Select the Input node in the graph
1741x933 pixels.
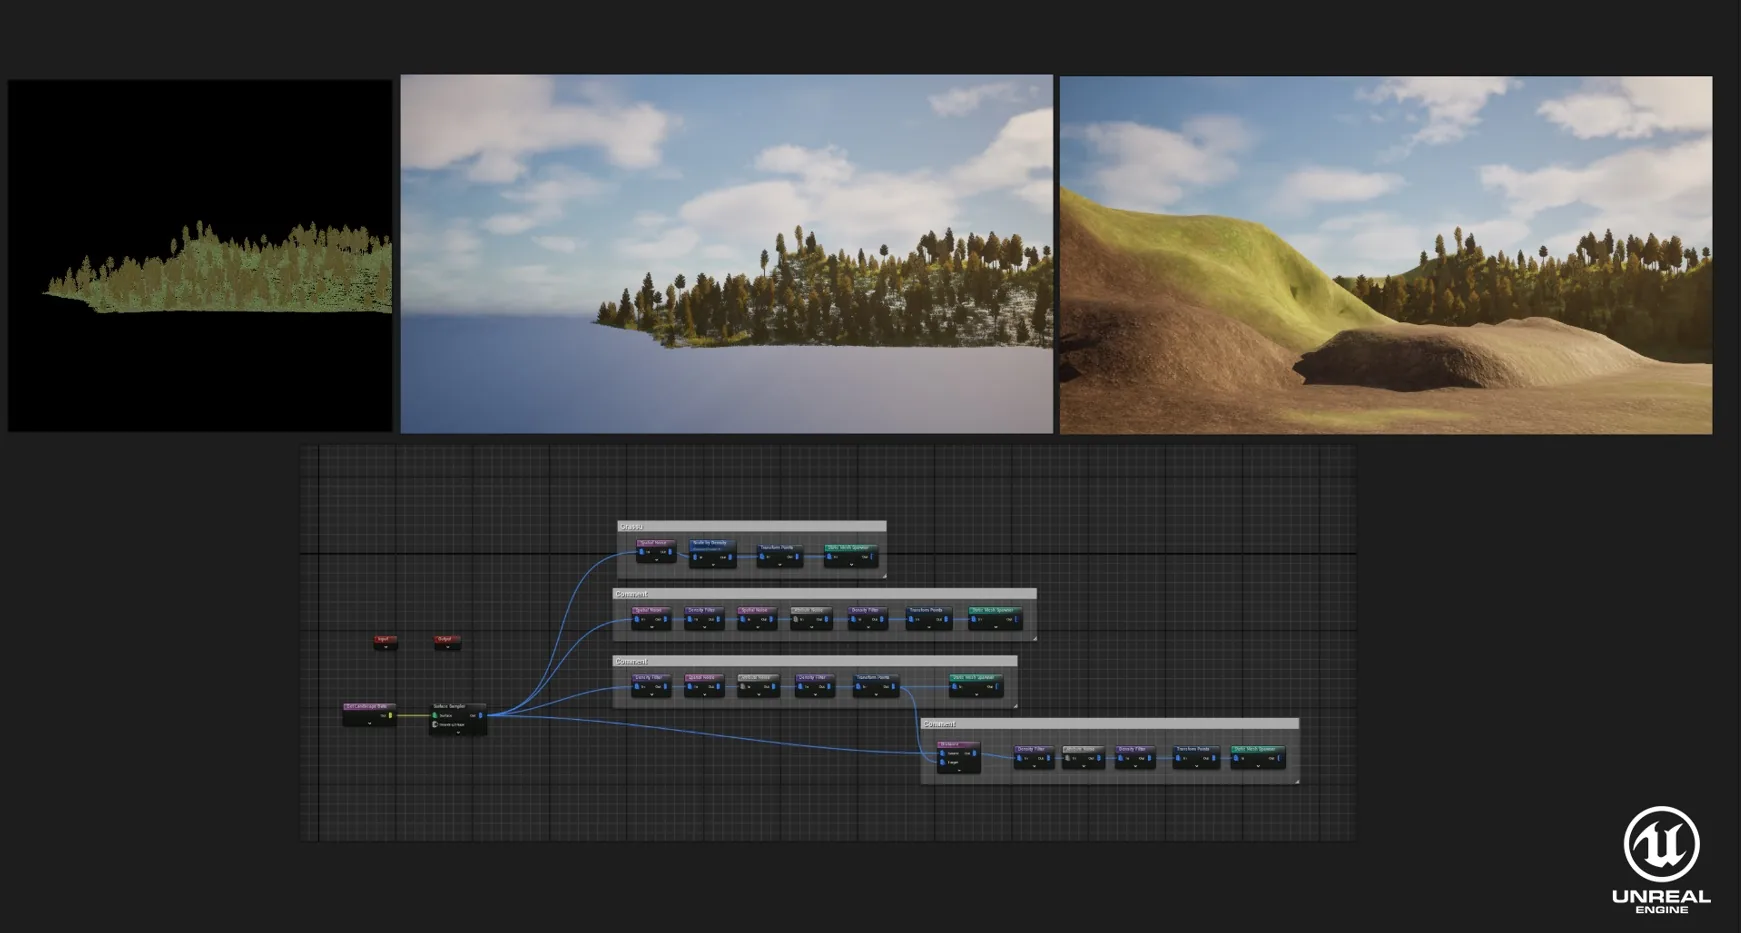pos(386,642)
